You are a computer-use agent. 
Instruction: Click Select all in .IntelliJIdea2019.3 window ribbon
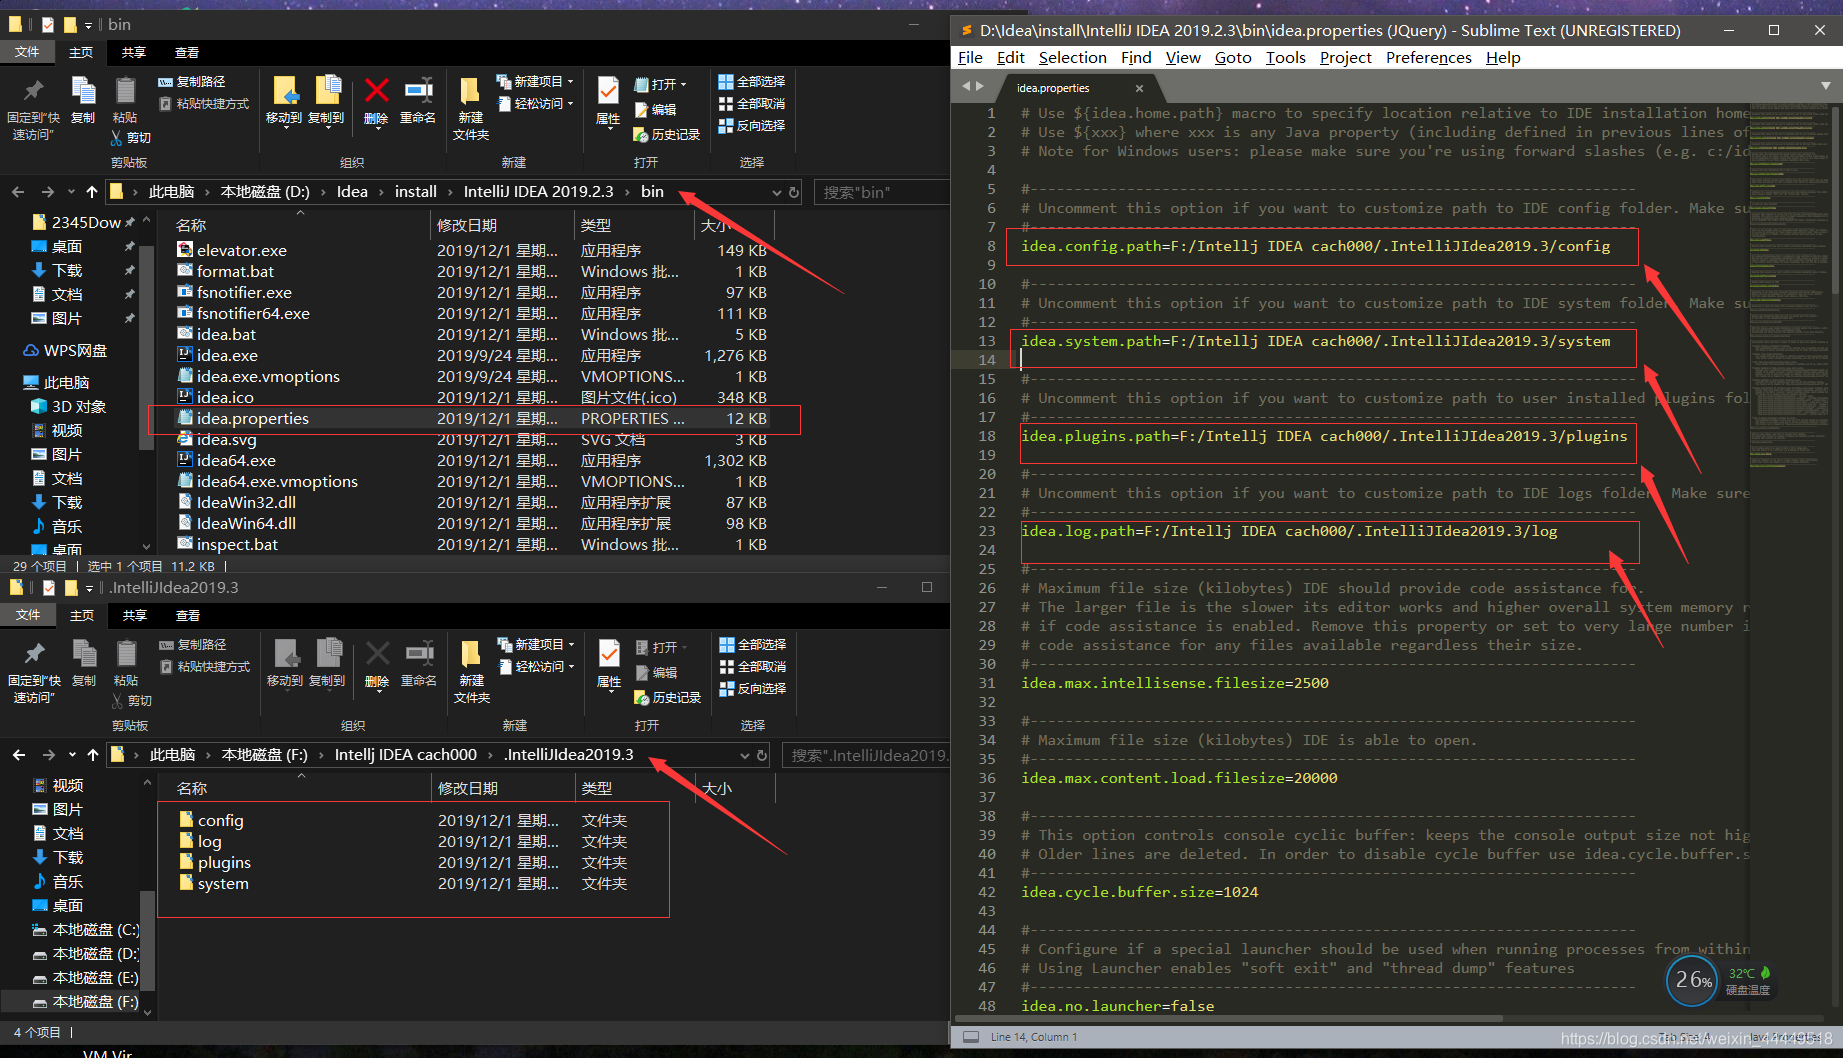point(752,645)
